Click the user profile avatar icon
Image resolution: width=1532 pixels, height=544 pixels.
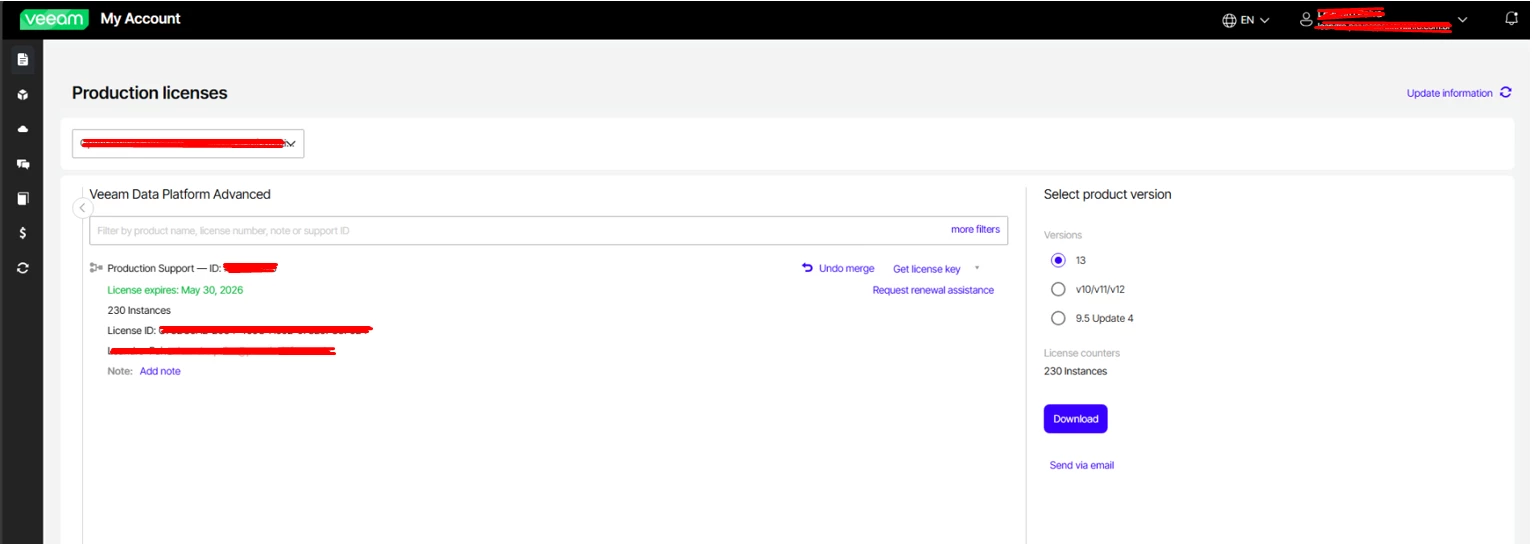click(x=1306, y=19)
